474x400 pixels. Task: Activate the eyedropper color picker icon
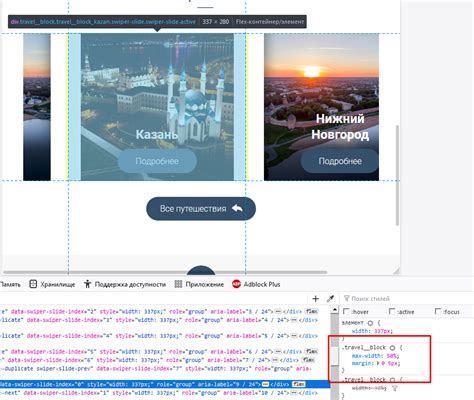point(330,299)
